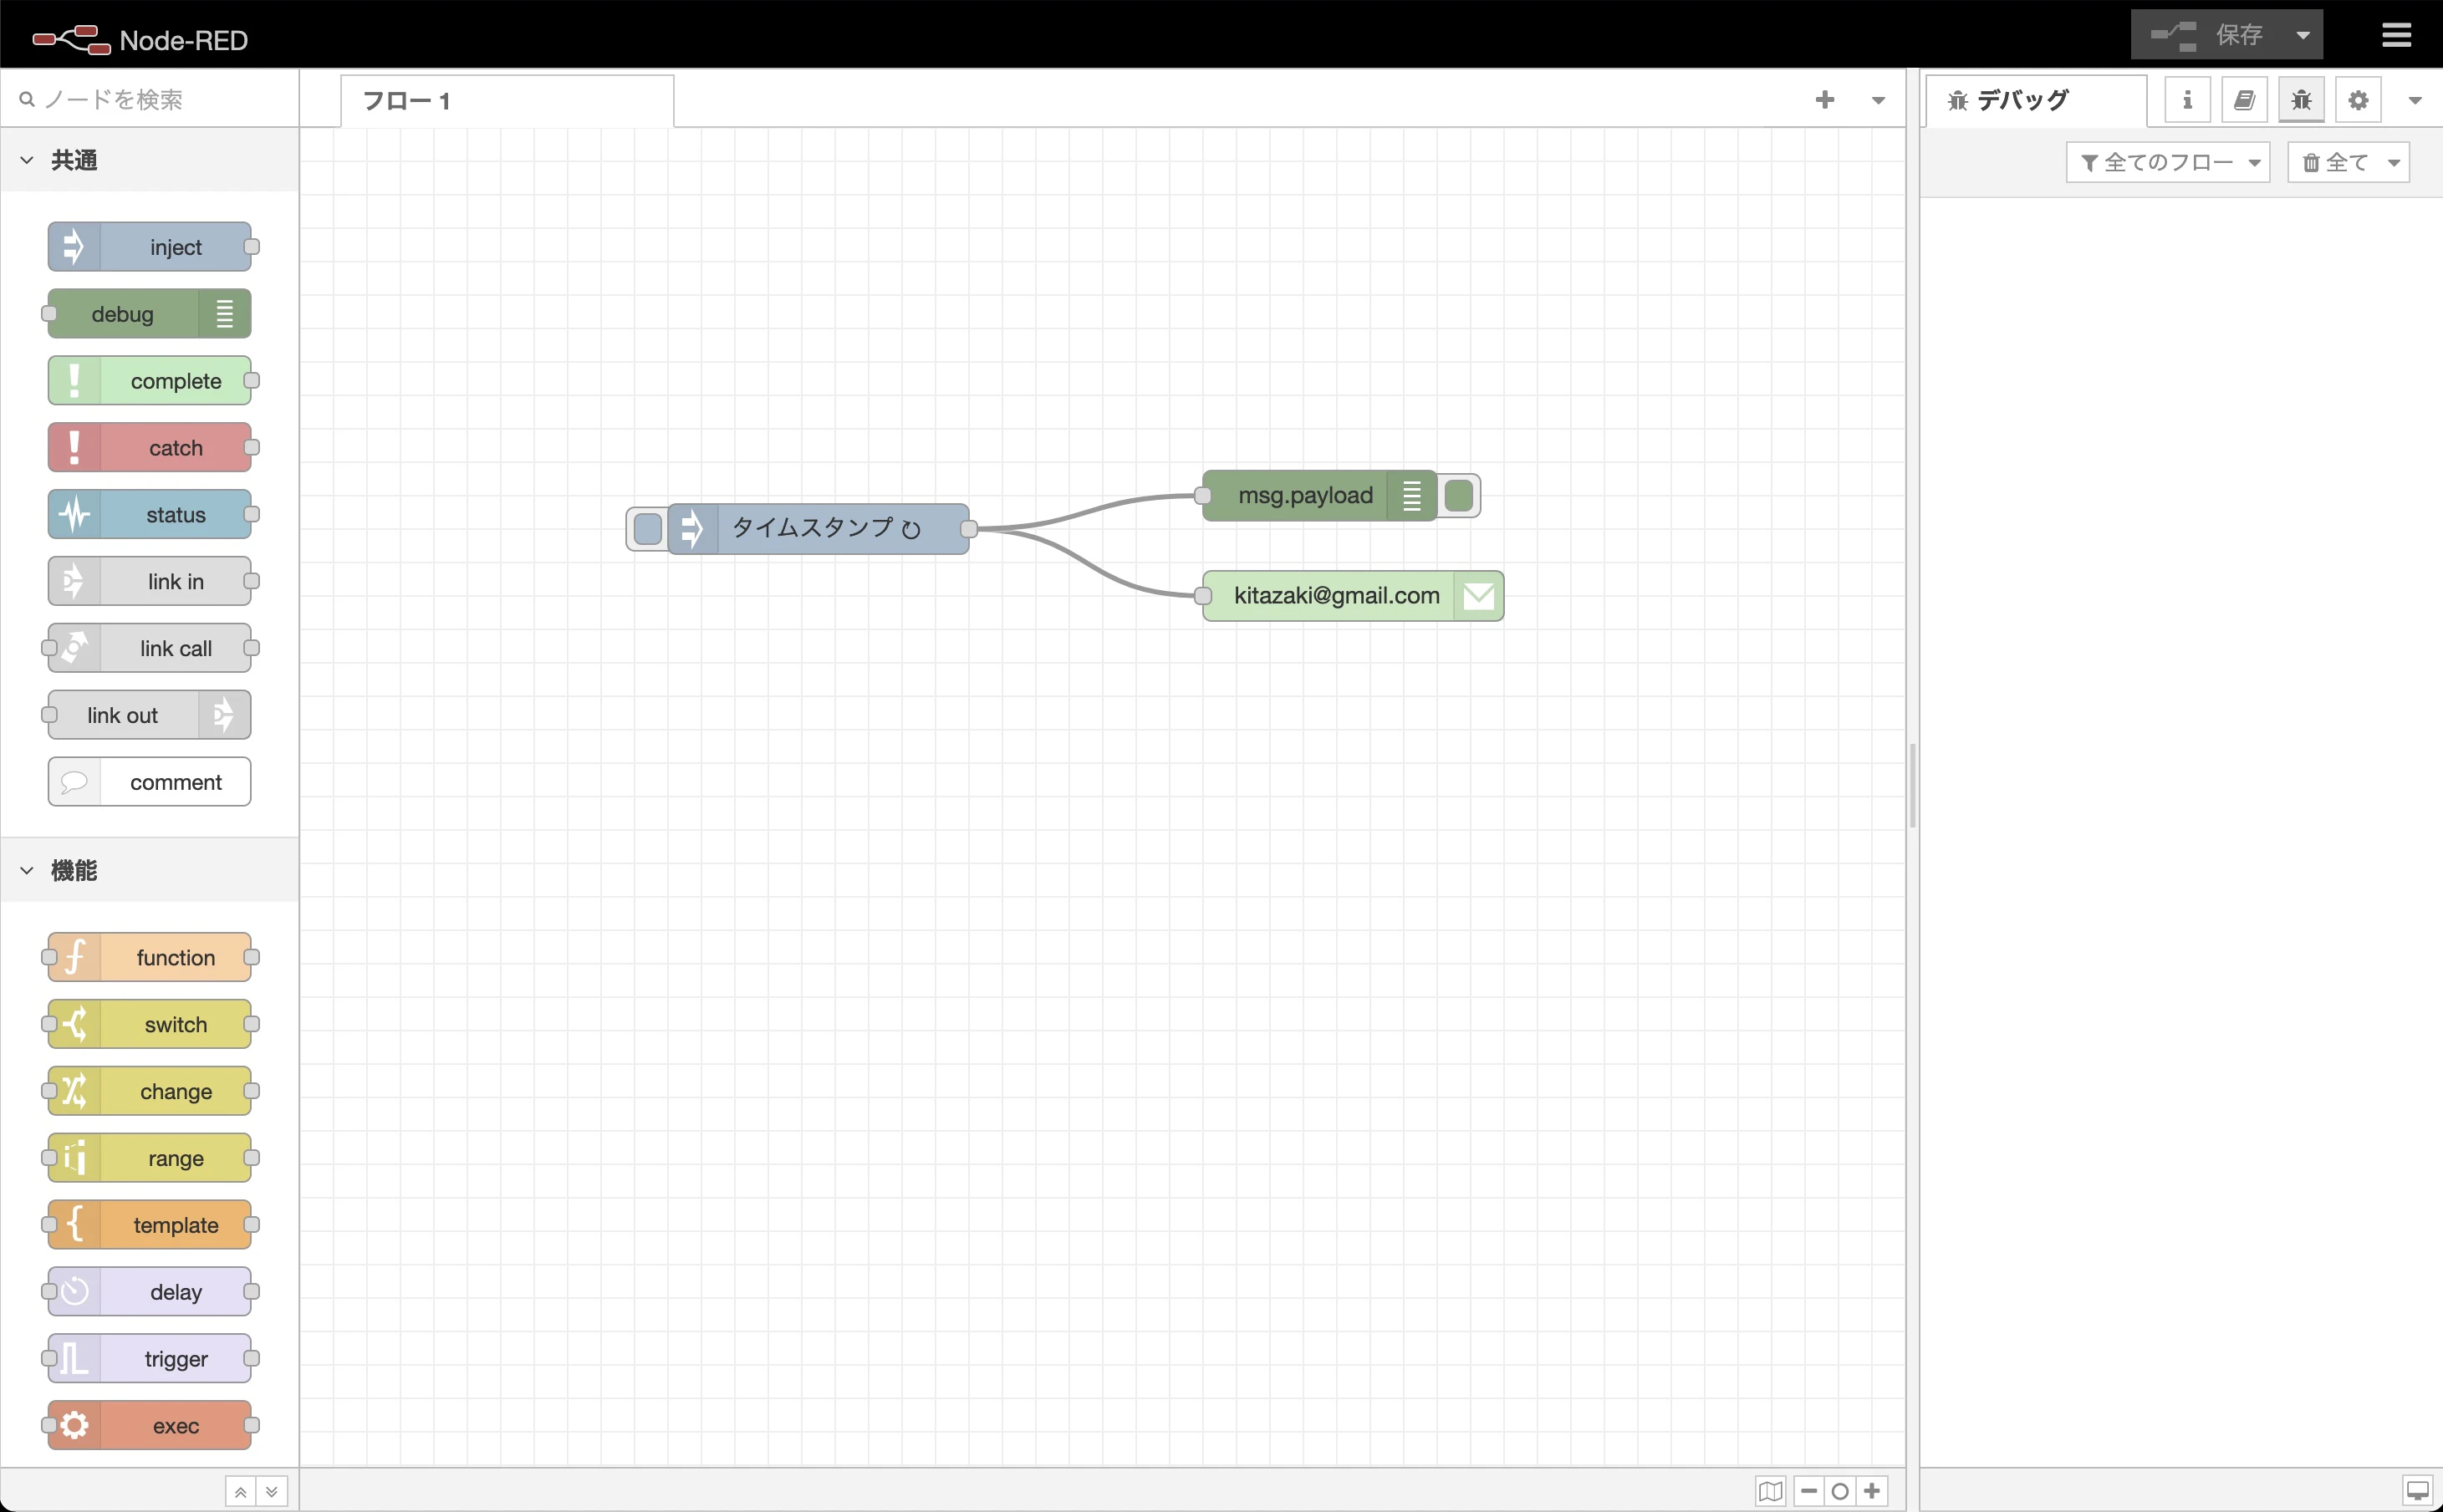Select the function palette node
This screenshot has width=2443, height=1512.
pyautogui.click(x=150, y=957)
